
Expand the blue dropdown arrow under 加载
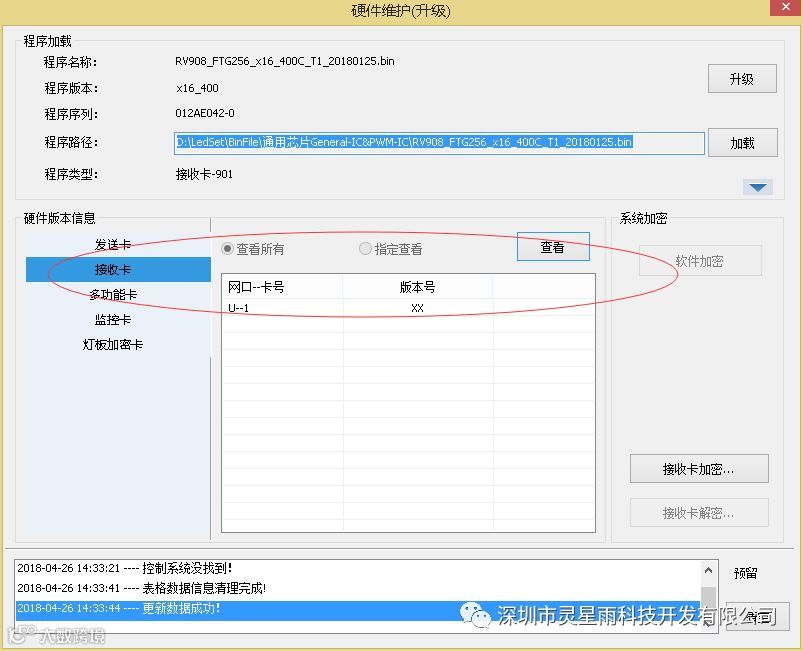(758, 187)
